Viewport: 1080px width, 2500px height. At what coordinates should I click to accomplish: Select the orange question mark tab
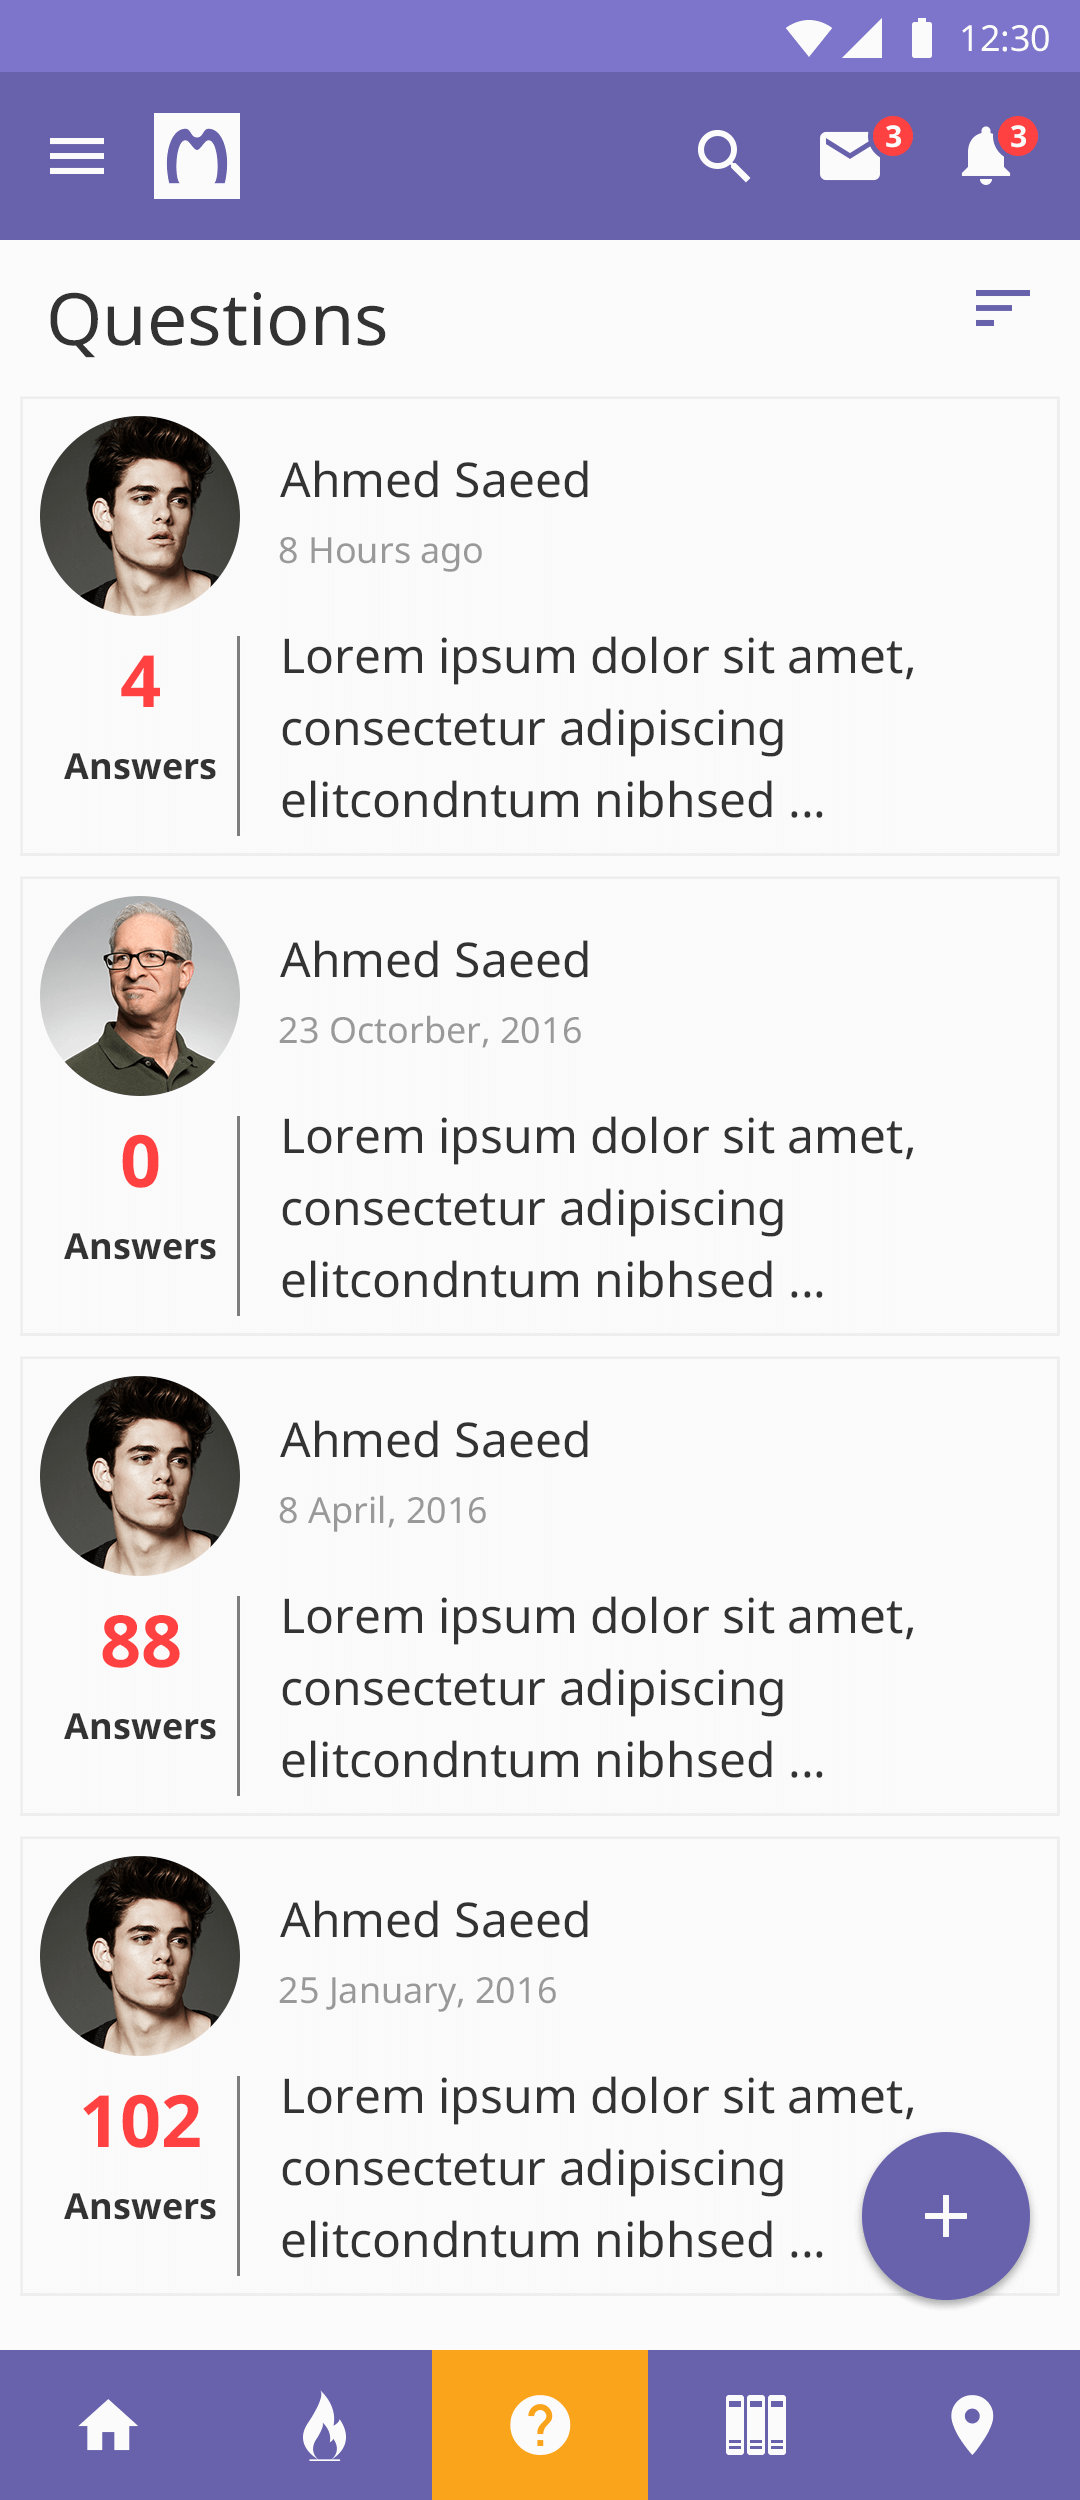point(540,2425)
